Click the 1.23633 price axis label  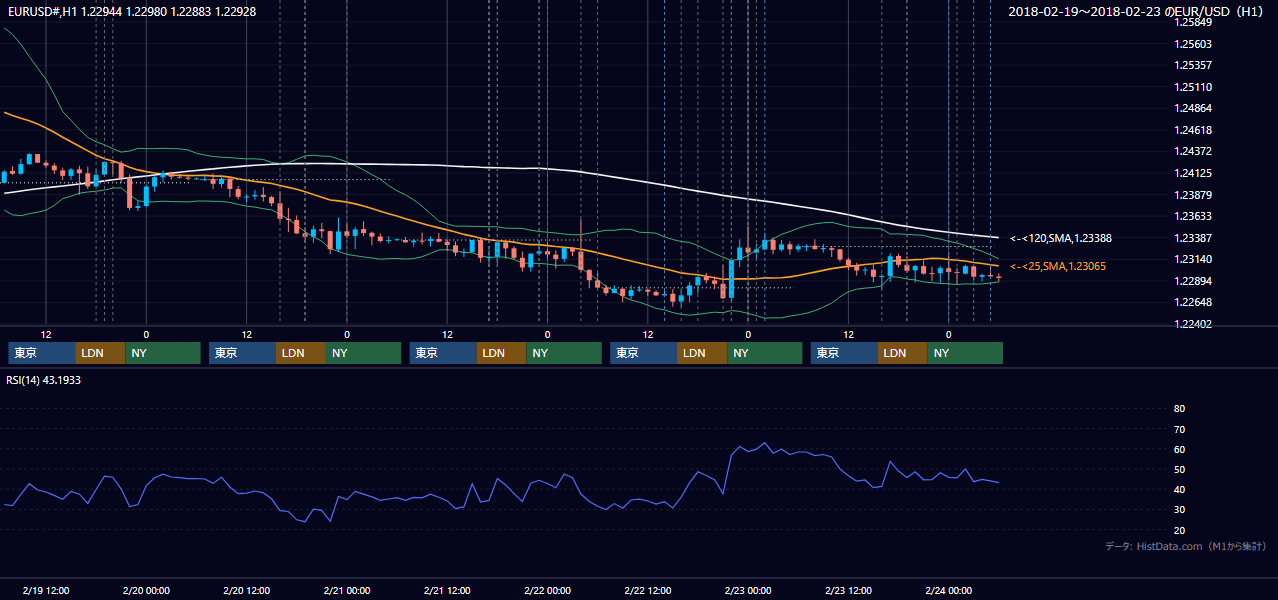click(x=1192, y=216)
